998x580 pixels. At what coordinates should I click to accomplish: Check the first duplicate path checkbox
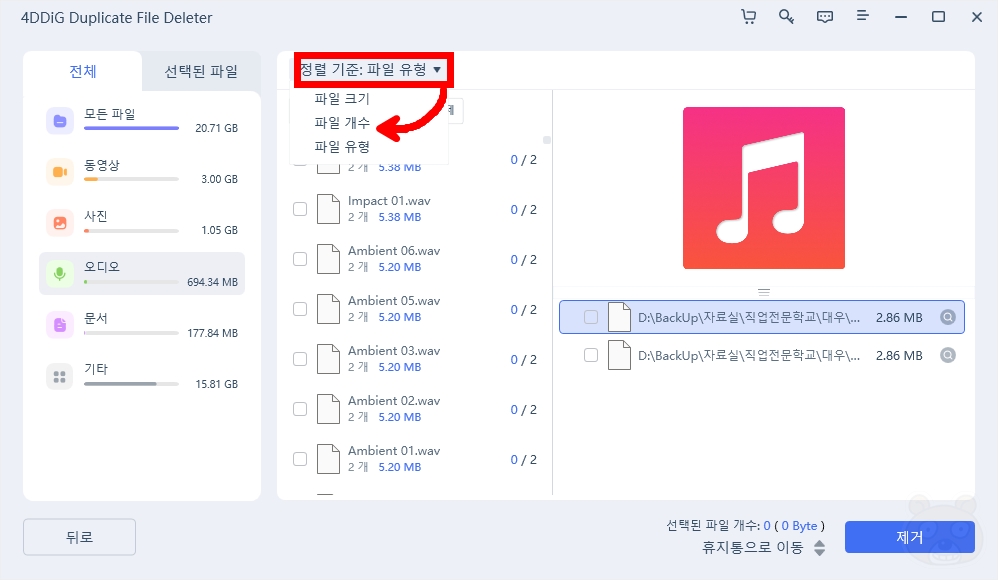pos(591,317)
